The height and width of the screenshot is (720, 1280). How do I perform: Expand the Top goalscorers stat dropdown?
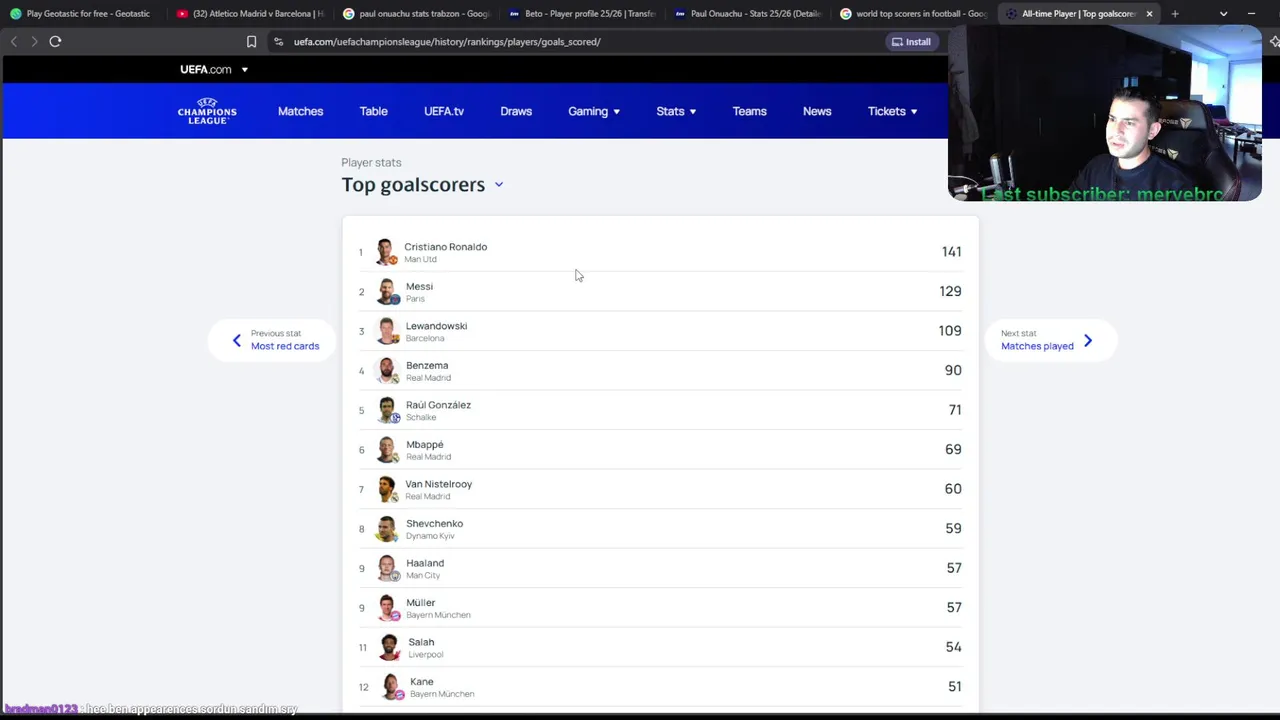[499, 185]
